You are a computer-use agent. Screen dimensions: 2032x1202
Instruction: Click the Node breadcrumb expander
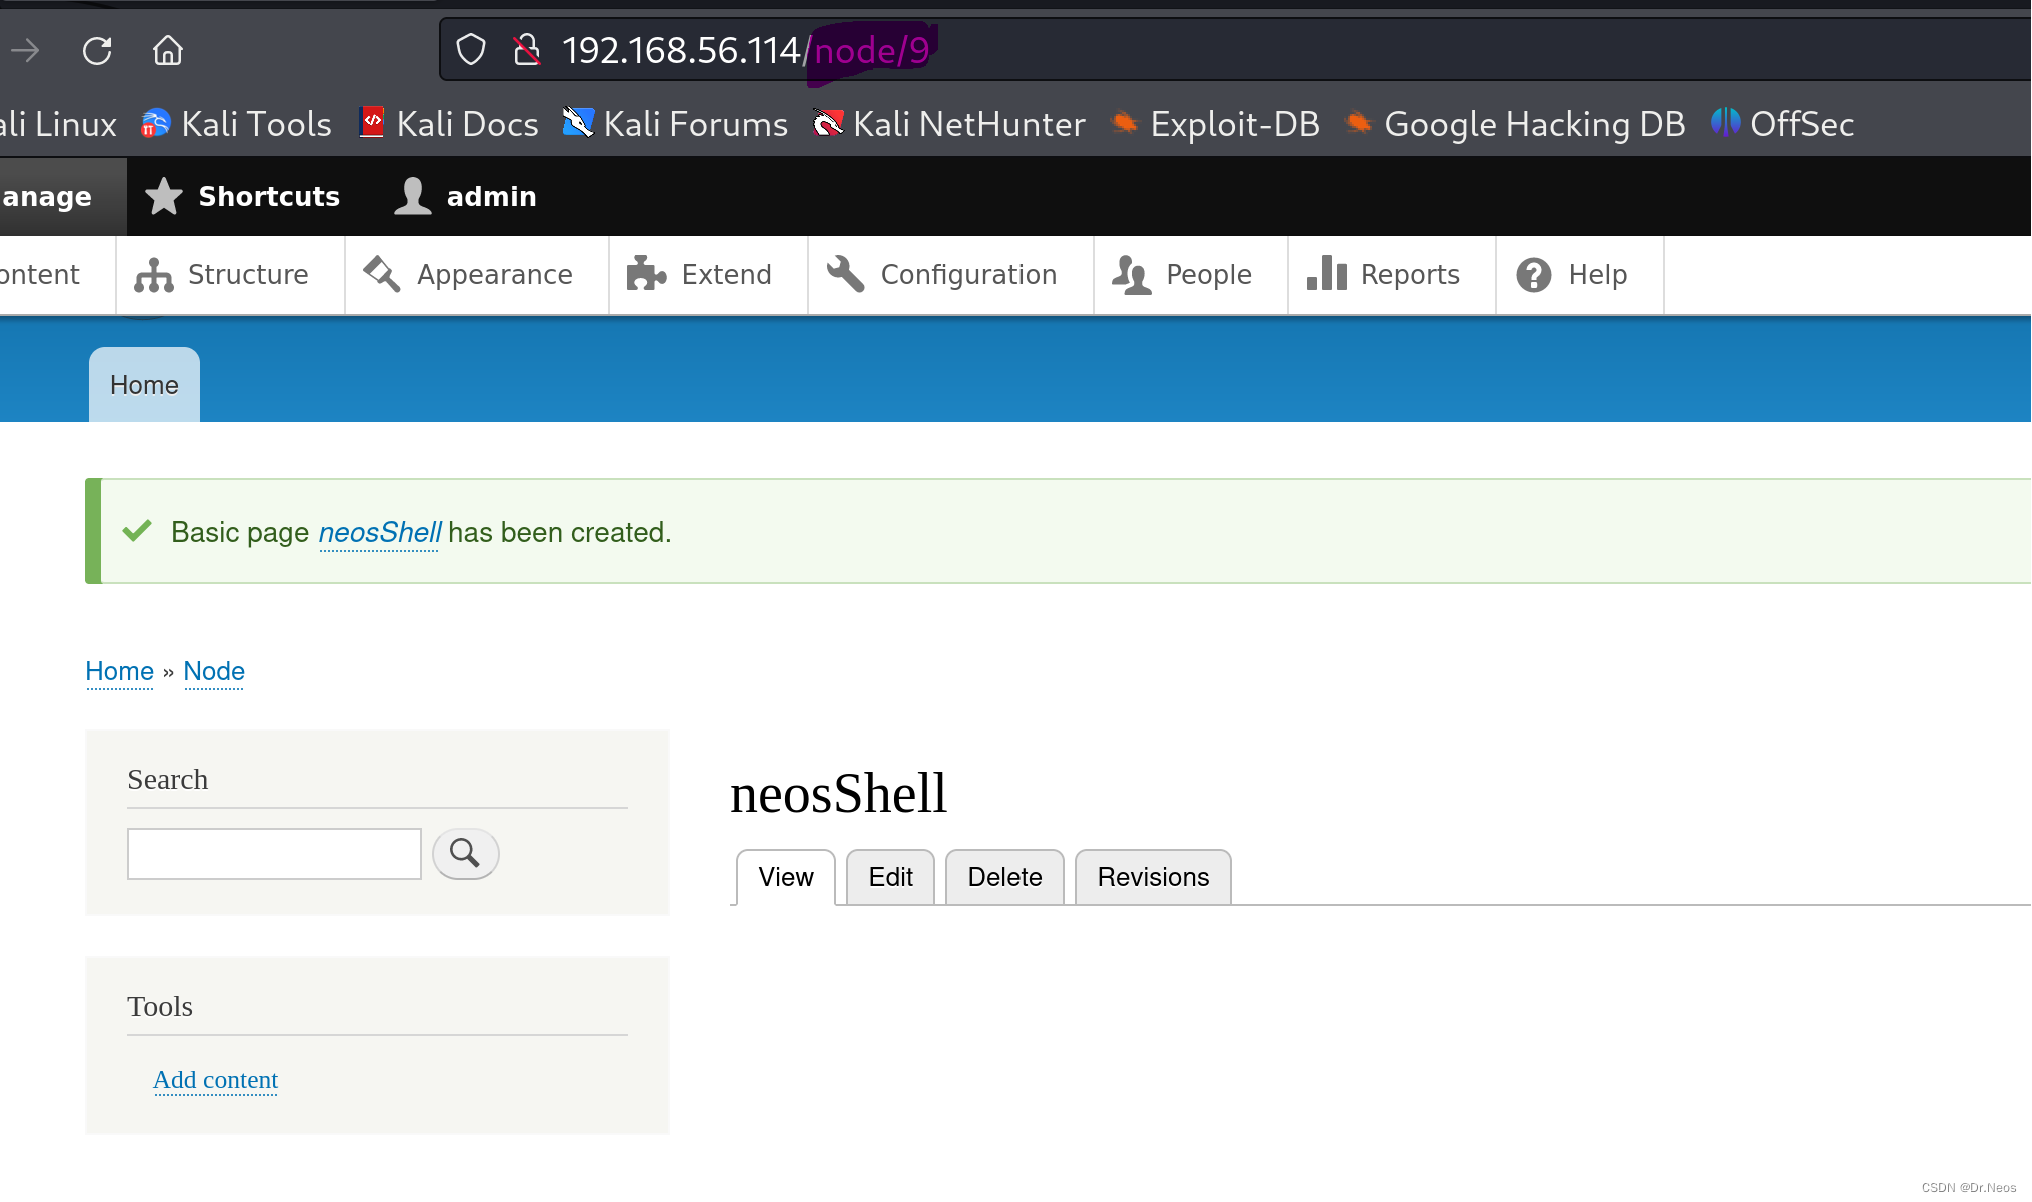pyautogui.click(x=215, y=670)
